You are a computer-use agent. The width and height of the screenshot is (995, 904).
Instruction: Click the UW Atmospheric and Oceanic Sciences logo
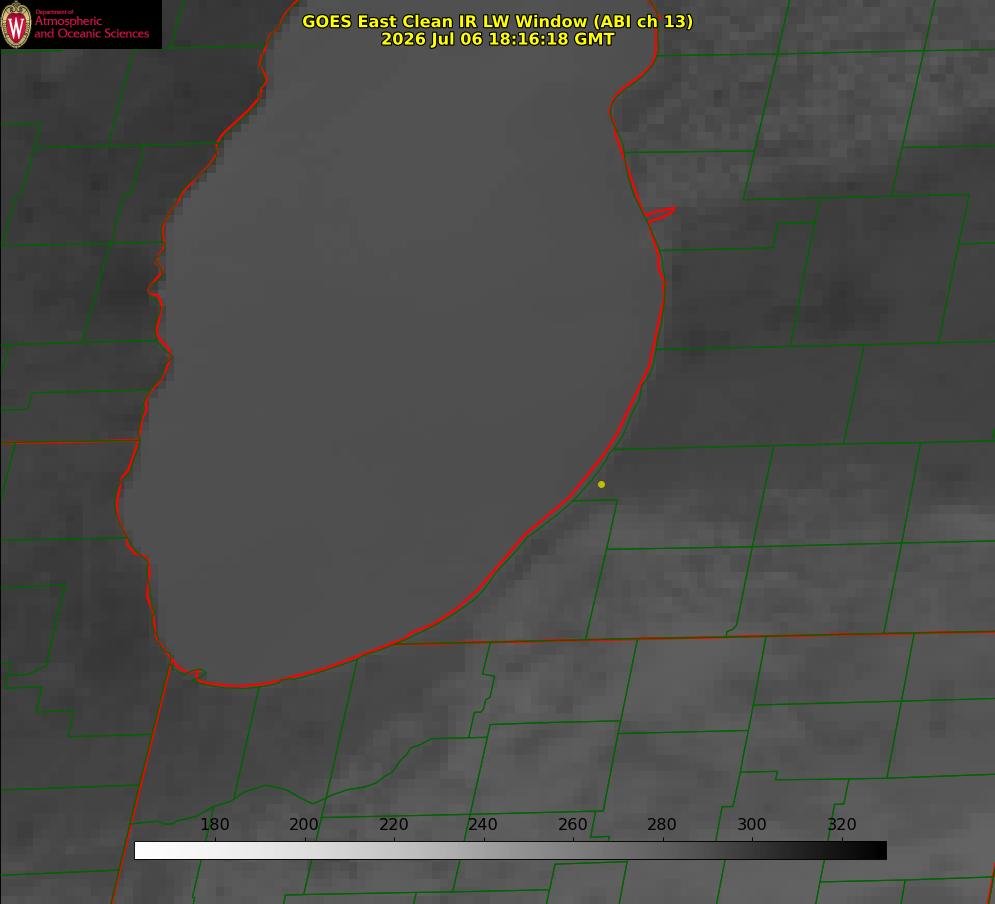point(81,24)
